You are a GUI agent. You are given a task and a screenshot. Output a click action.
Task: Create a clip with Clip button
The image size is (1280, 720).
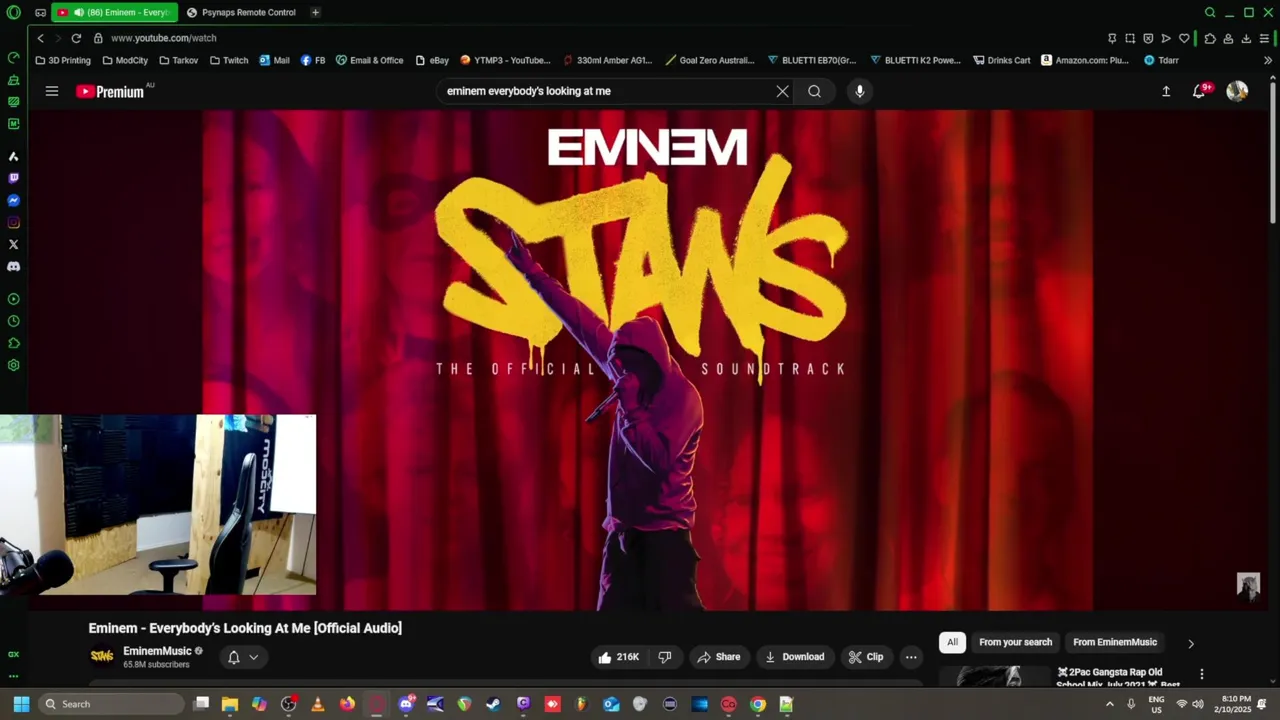click(x=866, y=657)
